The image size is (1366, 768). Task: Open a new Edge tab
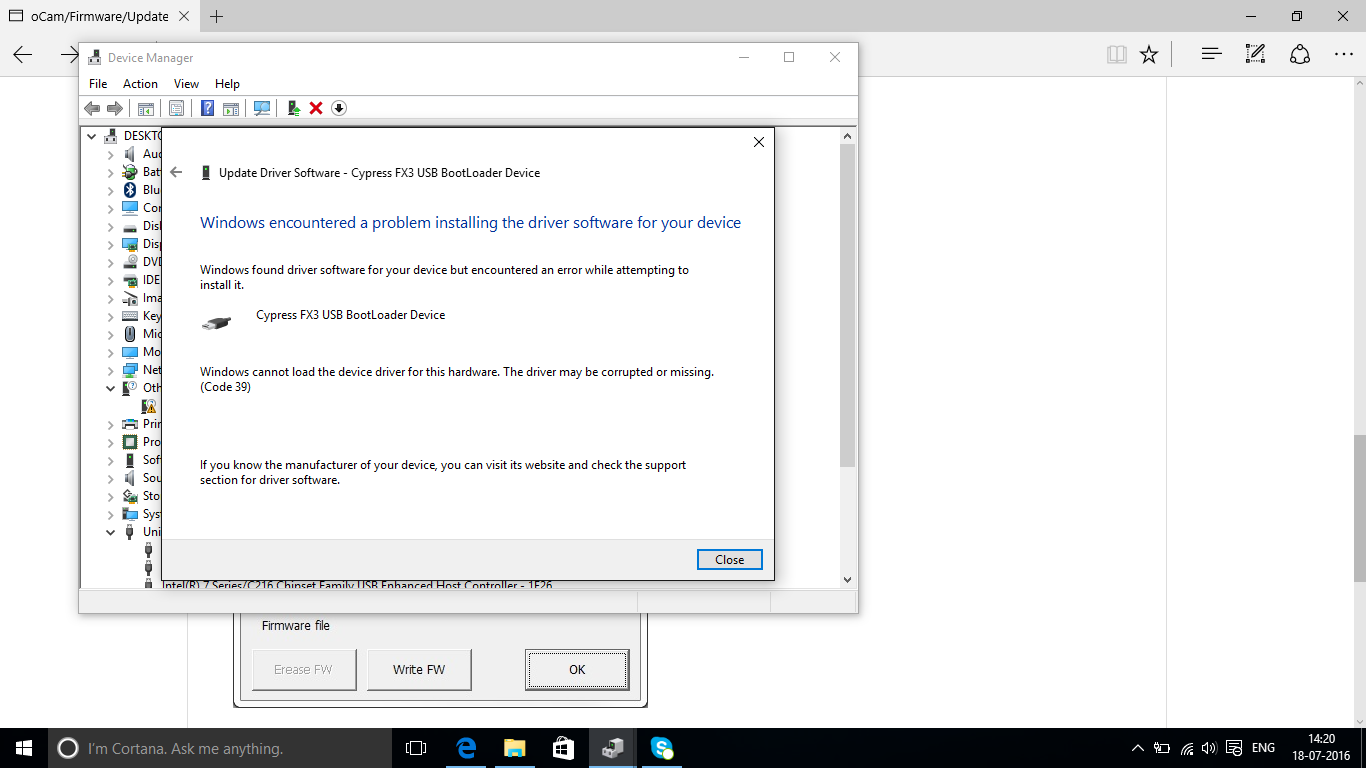click(x=216, y=16)
